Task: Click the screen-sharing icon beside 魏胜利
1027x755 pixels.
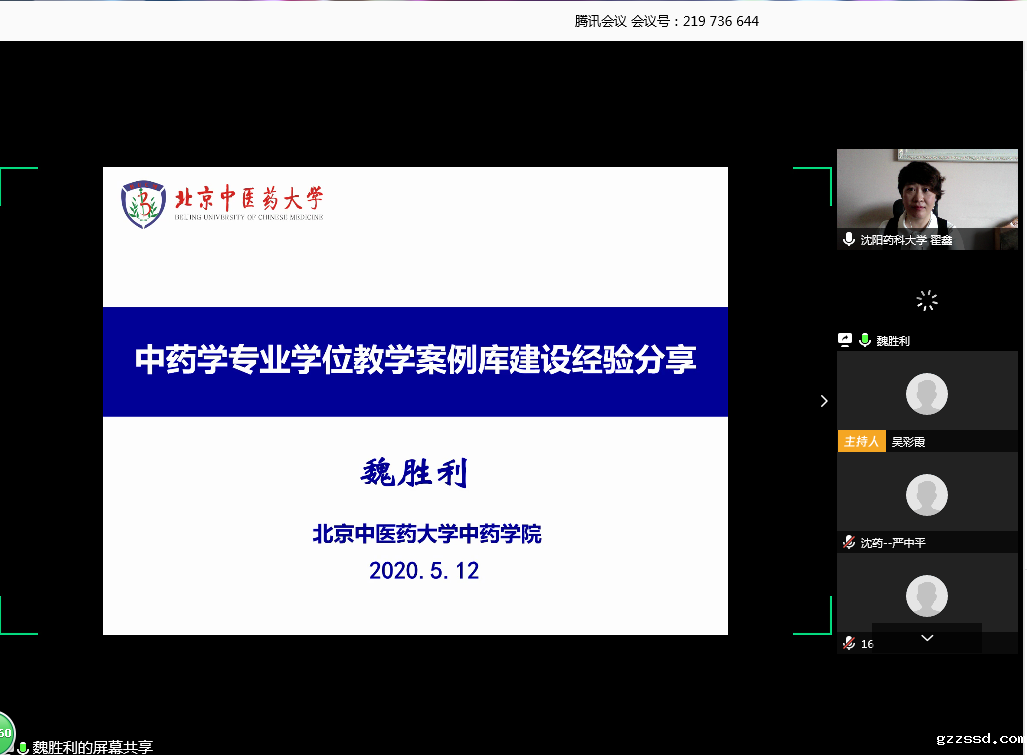Action: (x=845, y=341)
